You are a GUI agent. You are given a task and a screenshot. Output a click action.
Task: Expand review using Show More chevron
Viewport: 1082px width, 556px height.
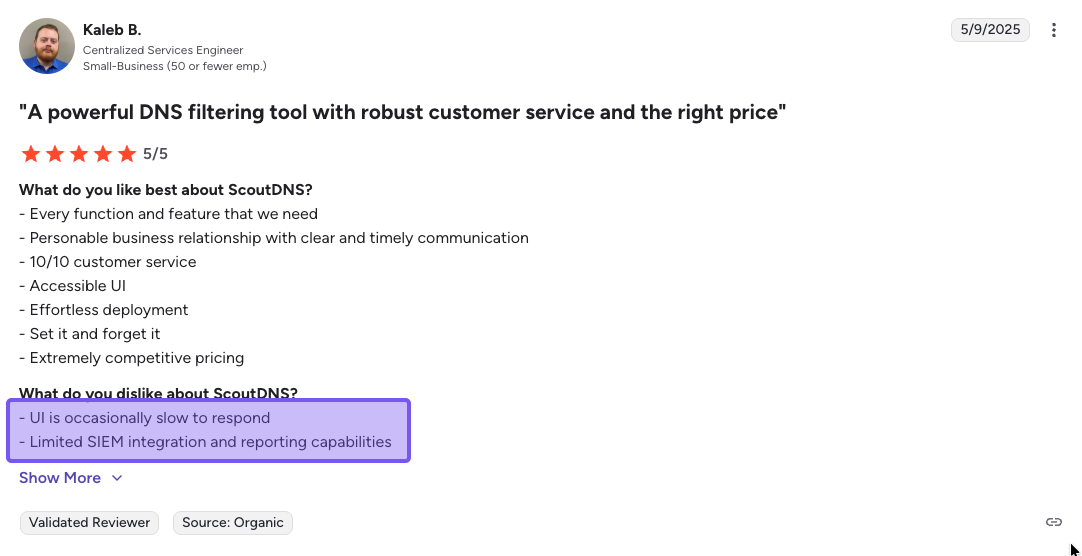[x=117, y=478]
